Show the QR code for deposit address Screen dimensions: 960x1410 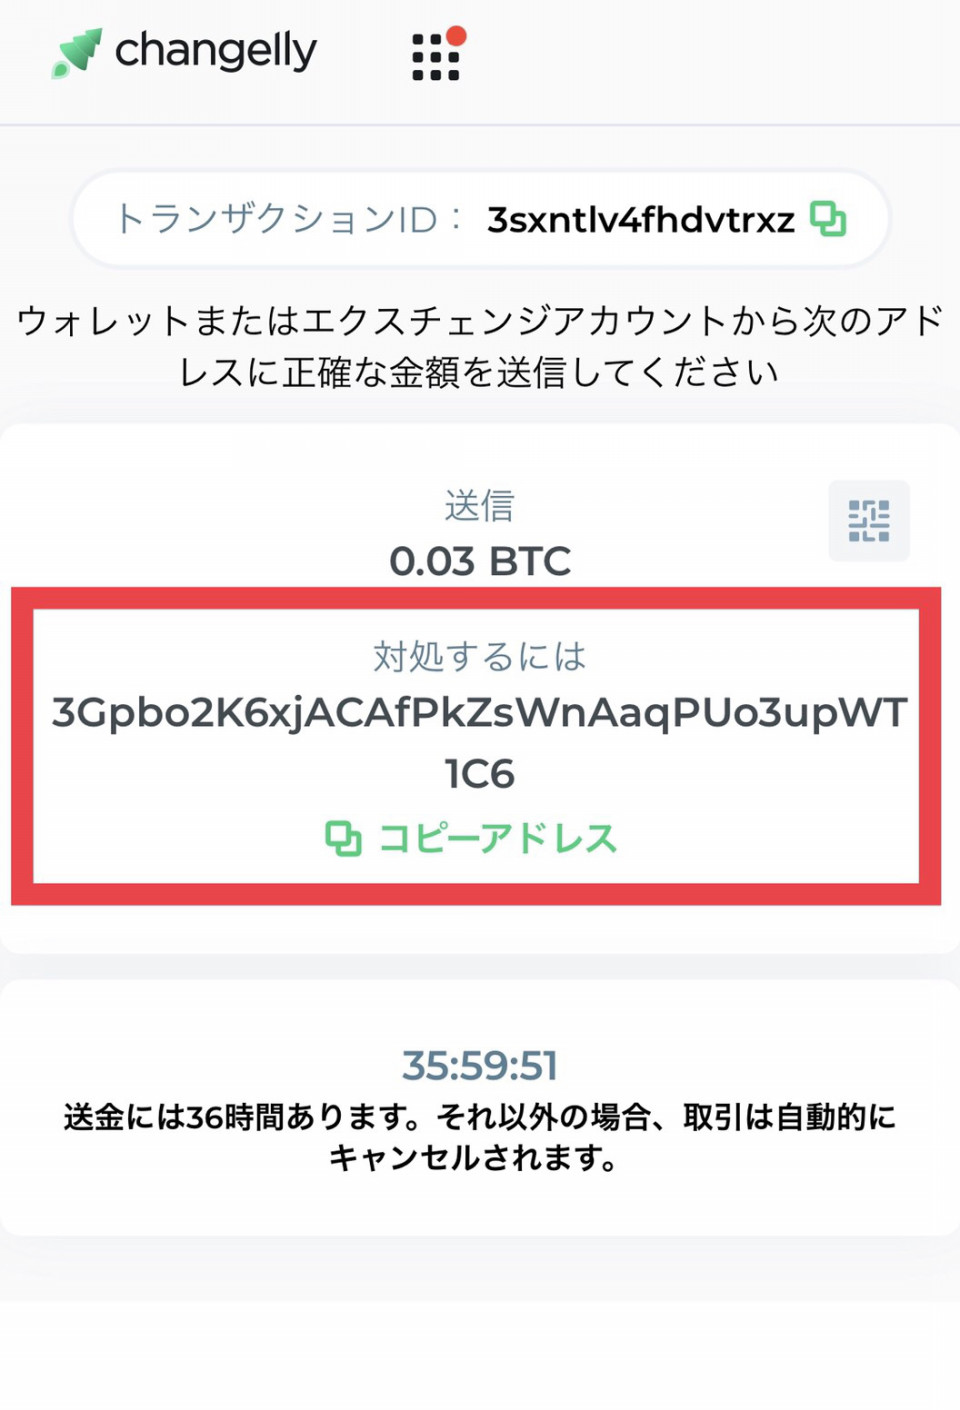868,520
